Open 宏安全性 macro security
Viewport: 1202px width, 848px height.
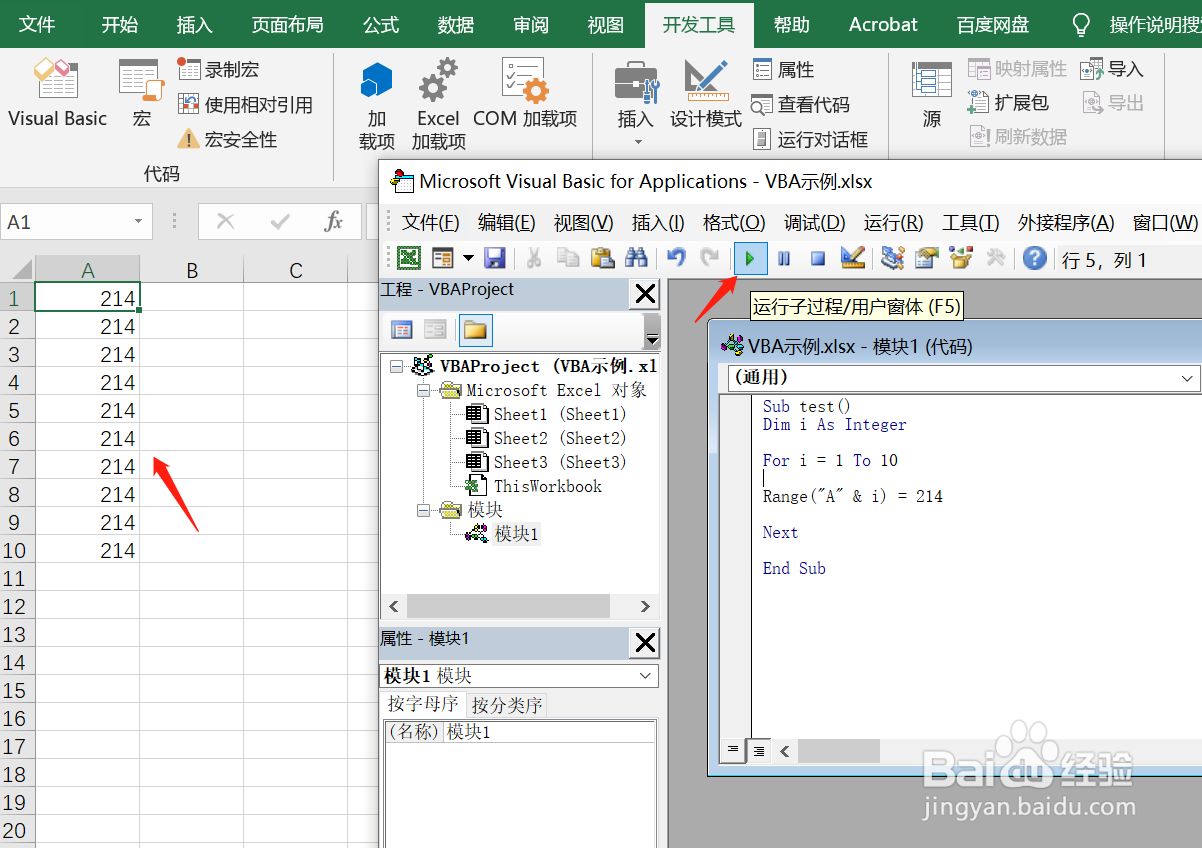coord(227,139)
